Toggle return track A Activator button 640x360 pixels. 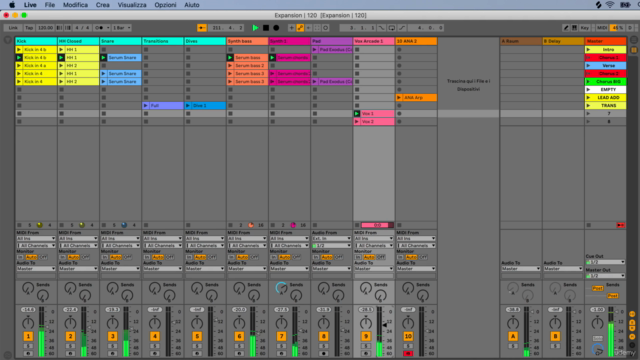click(513, 336)
